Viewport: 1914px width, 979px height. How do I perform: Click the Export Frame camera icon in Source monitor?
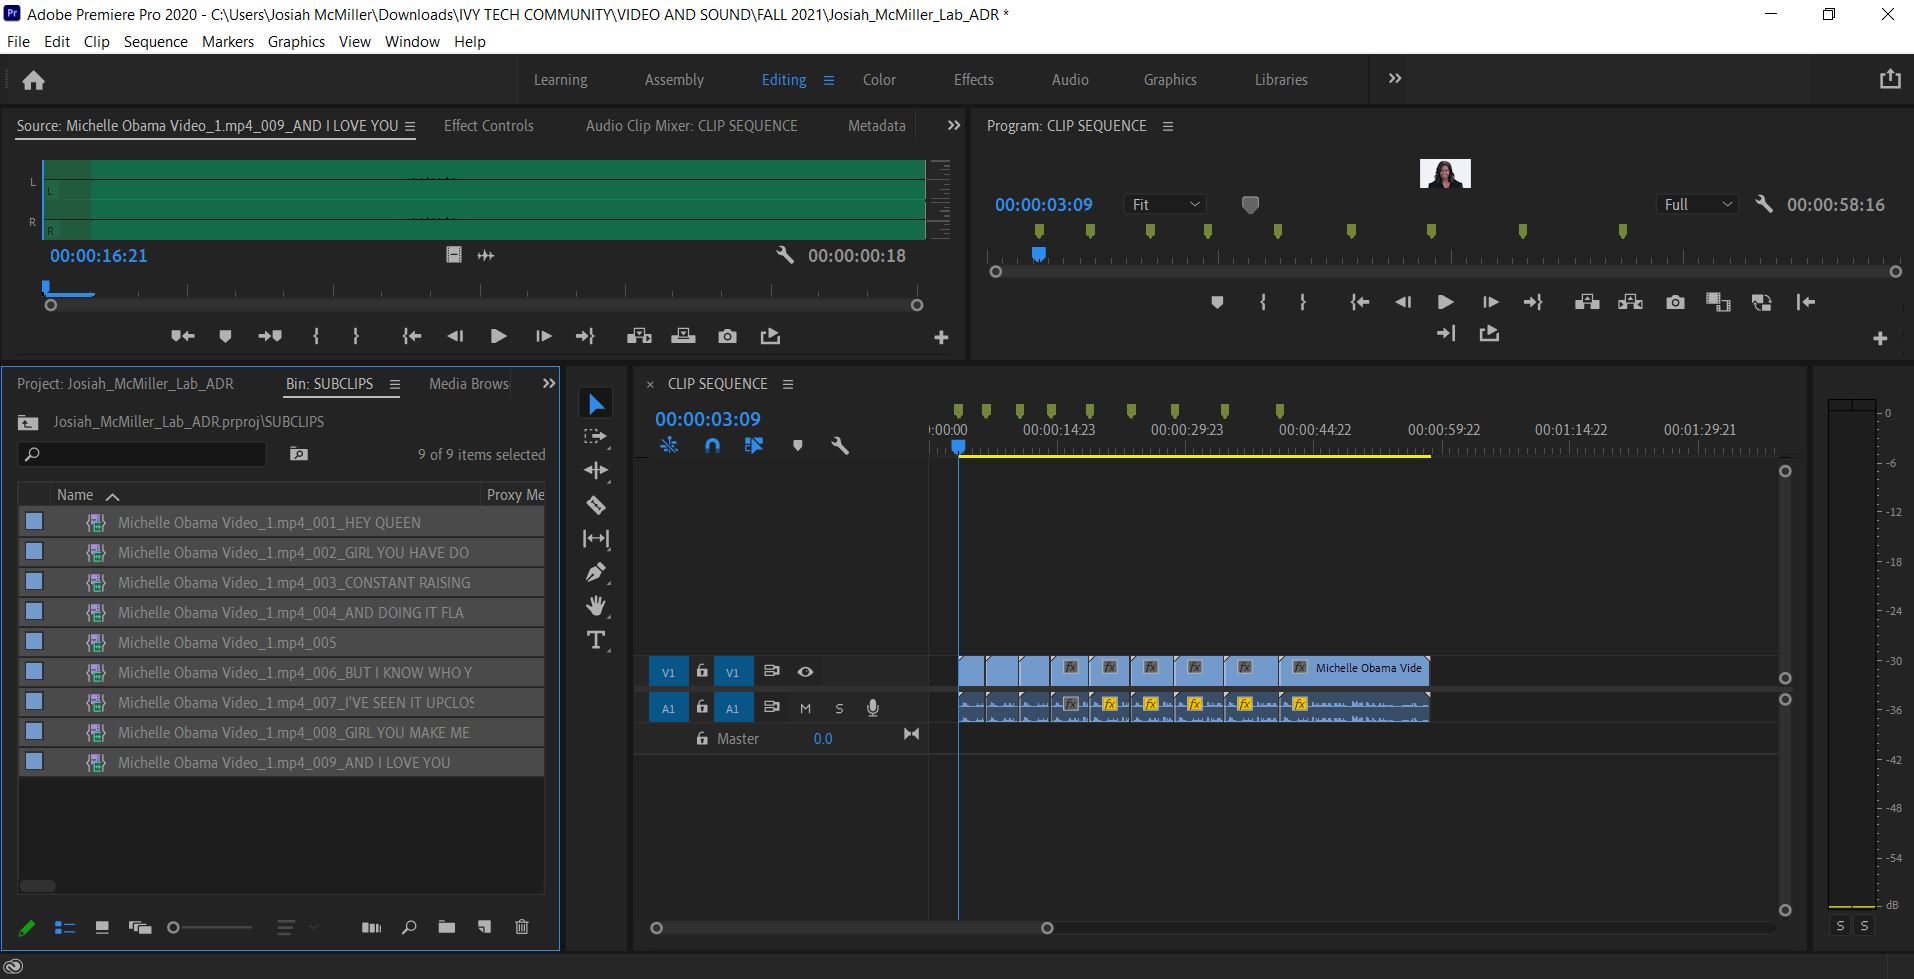(728, 336)
